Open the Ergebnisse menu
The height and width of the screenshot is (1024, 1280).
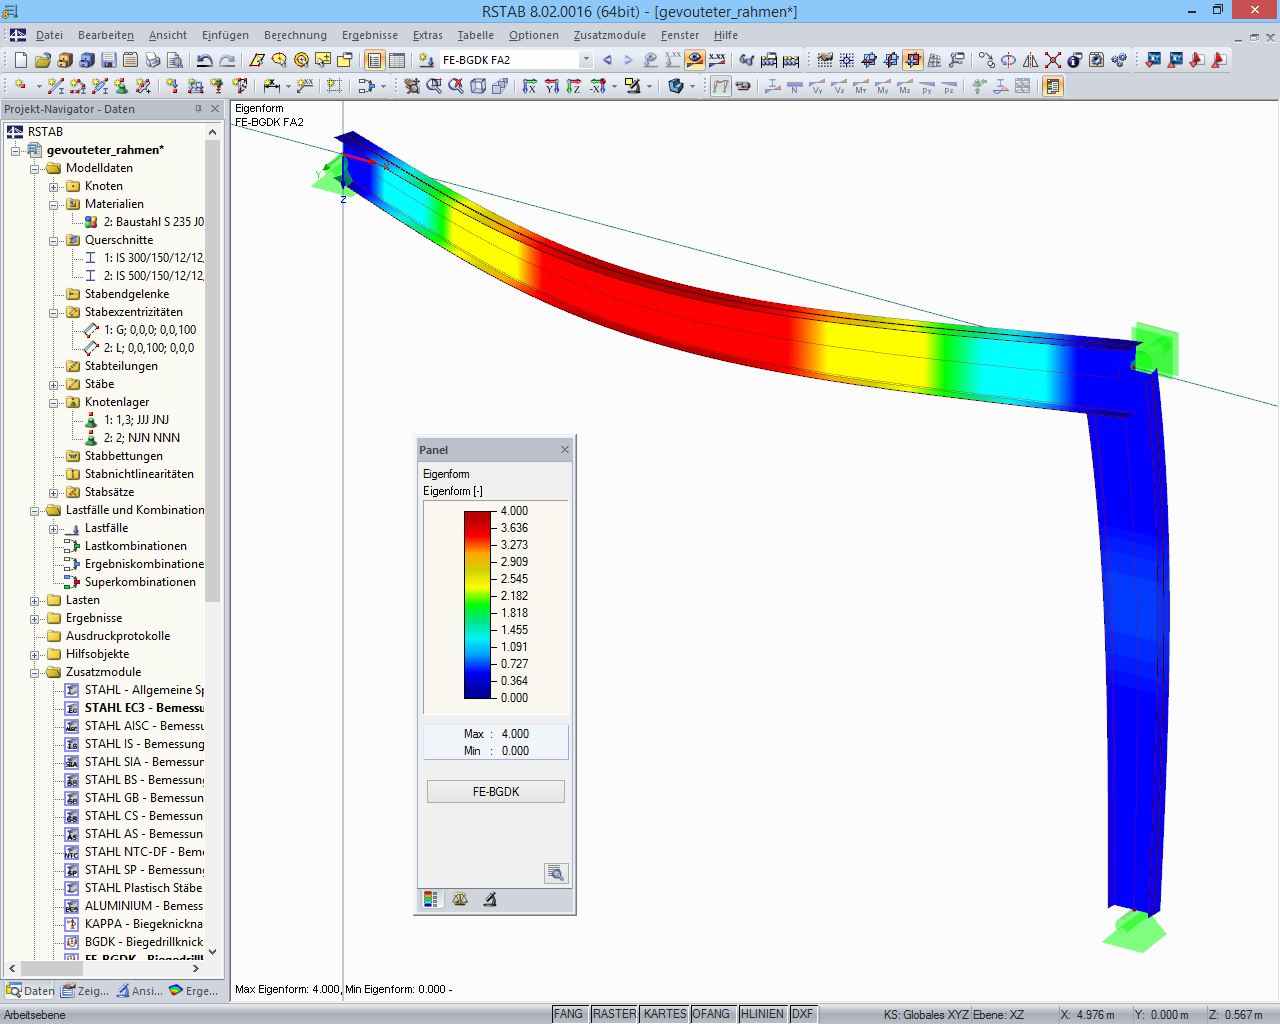click(370, 35)
